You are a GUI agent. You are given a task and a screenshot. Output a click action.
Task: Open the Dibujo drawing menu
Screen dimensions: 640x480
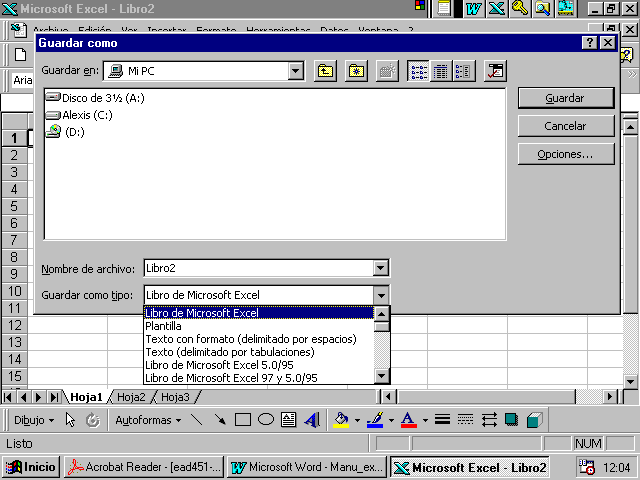pos(34,420)
